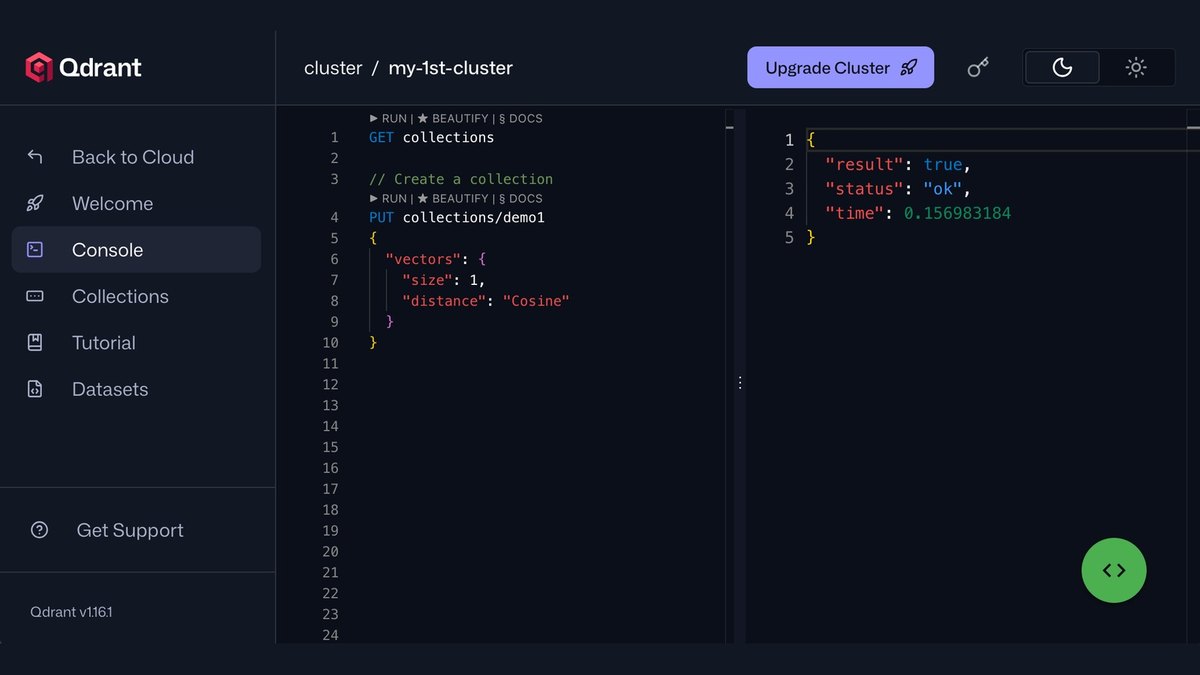Screen dimensions: 1200x675
Task: Open docs for GET collections request
Action: pyautogui.click(x=520, y=118)
